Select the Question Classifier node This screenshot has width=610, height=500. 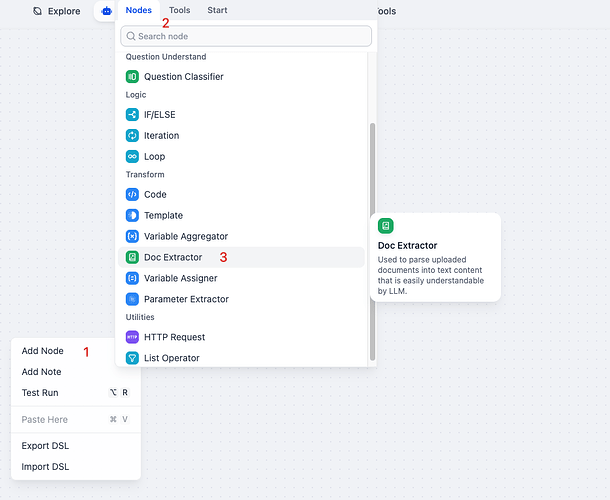click(x=241, y=76)
